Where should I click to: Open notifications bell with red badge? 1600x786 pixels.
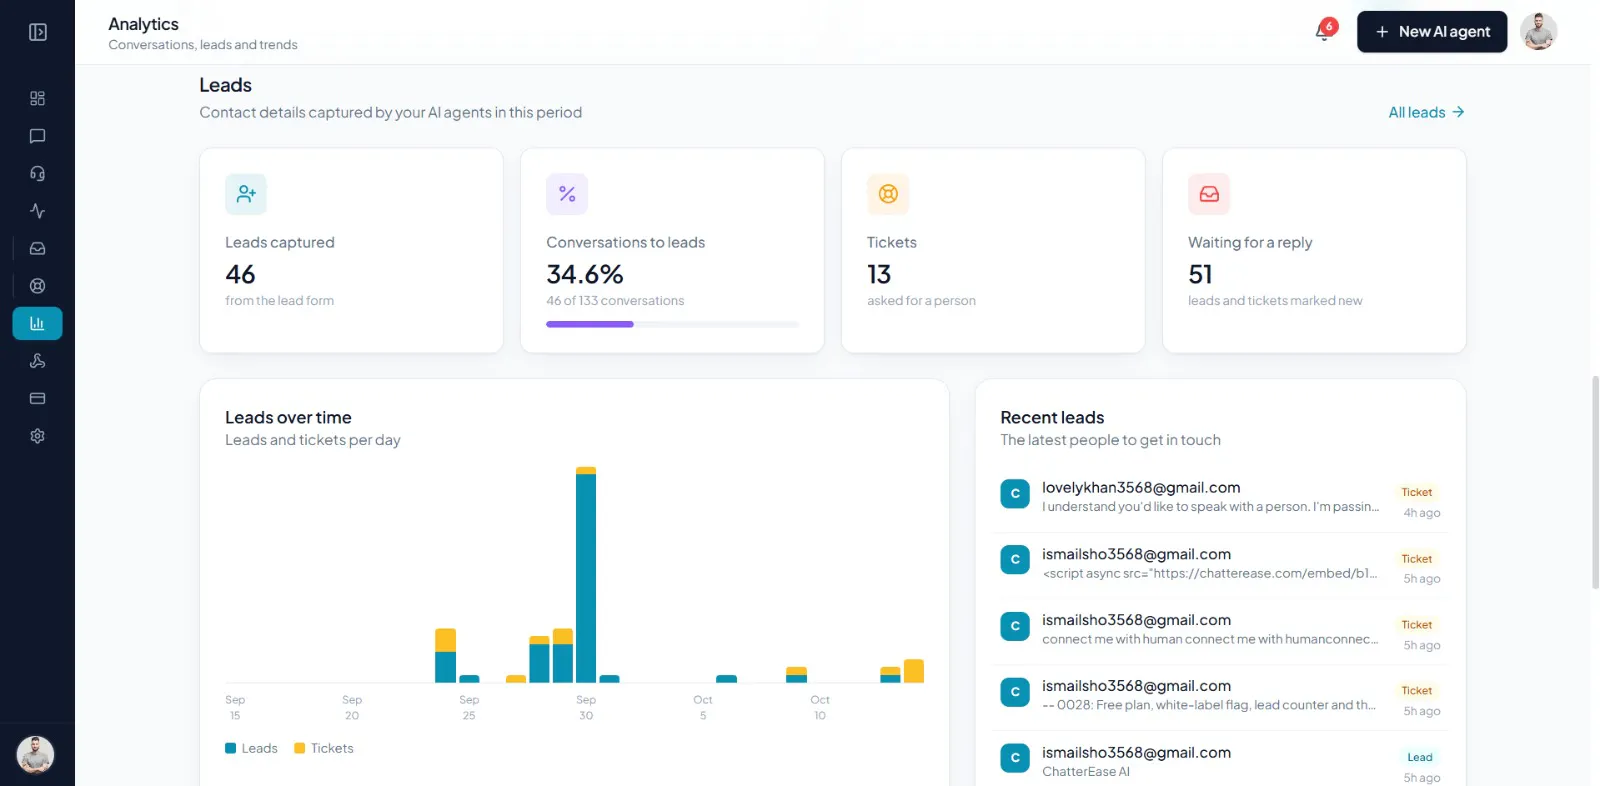pyautogui.click(x=1325, y=31)
